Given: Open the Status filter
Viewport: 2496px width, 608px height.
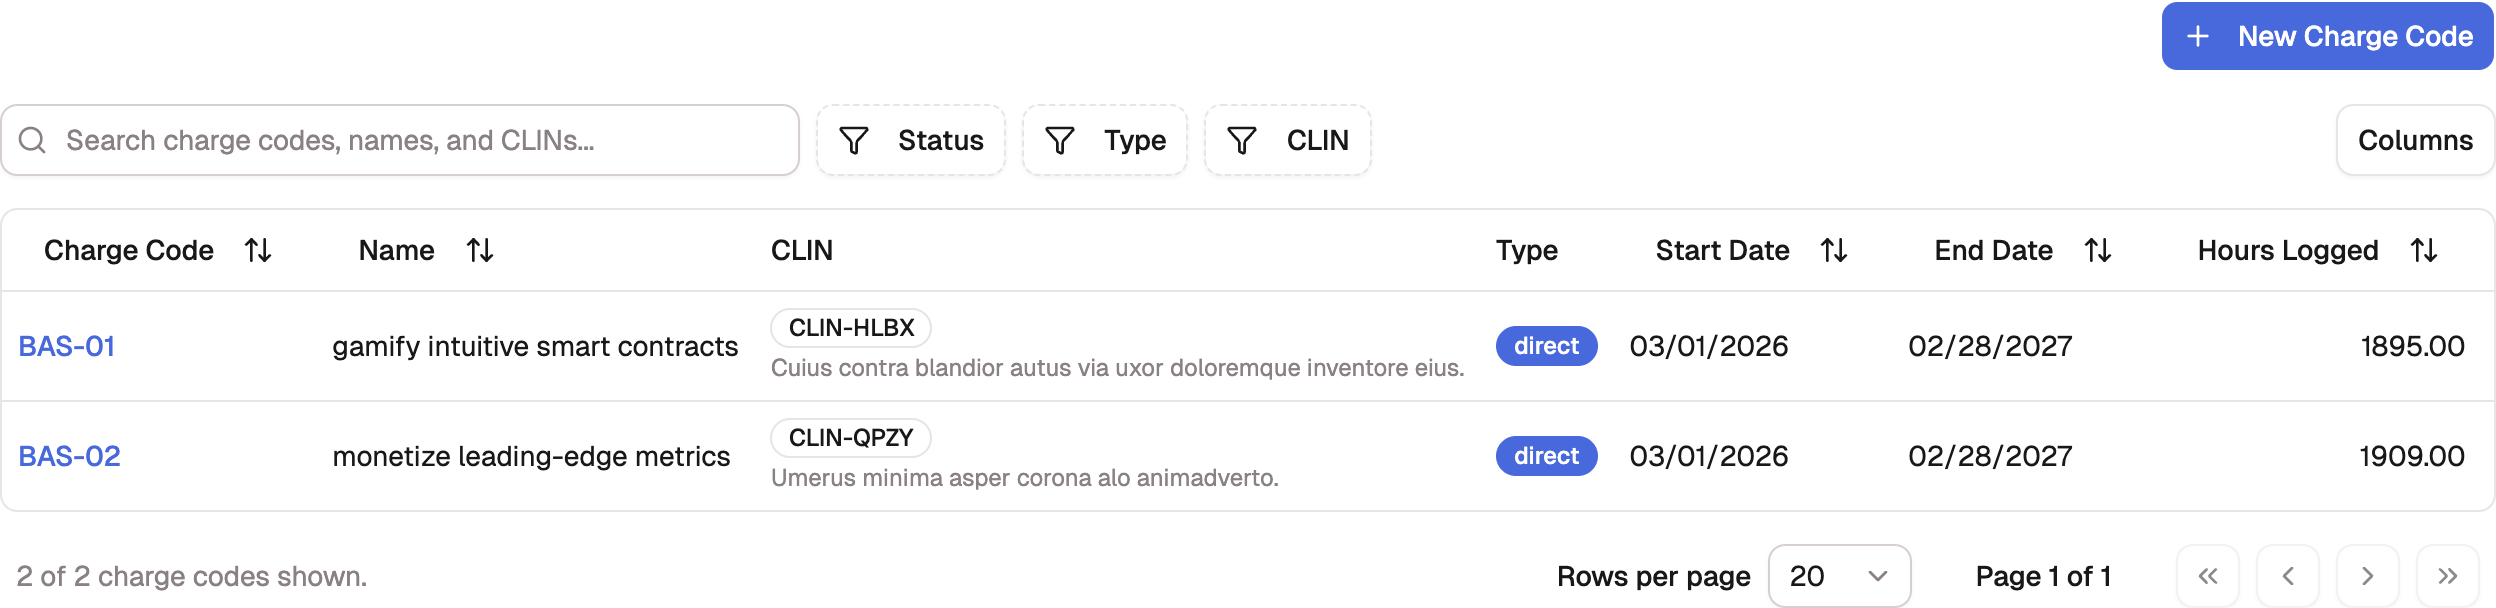Looking at the screenshot, I should pyautogui.click(x=911, y=140).
